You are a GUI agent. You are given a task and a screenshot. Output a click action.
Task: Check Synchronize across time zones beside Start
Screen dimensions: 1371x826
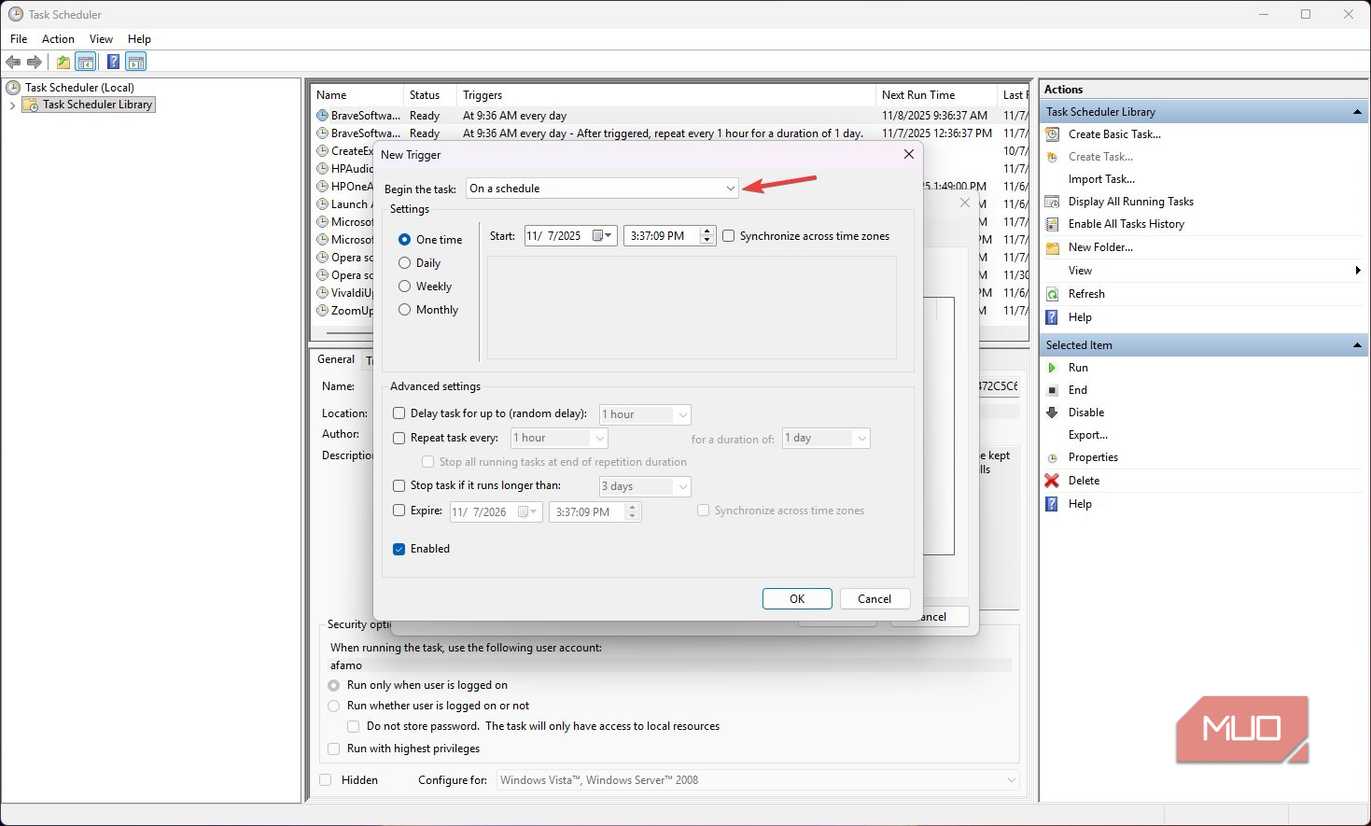click(x=729, y=236)
